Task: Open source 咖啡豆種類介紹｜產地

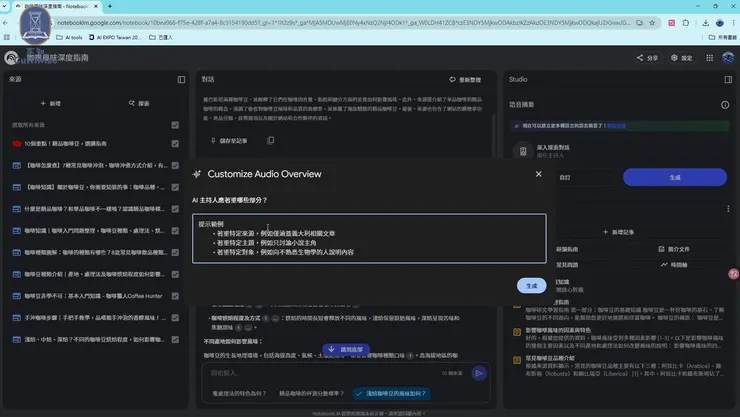Action: click(94, 274)
